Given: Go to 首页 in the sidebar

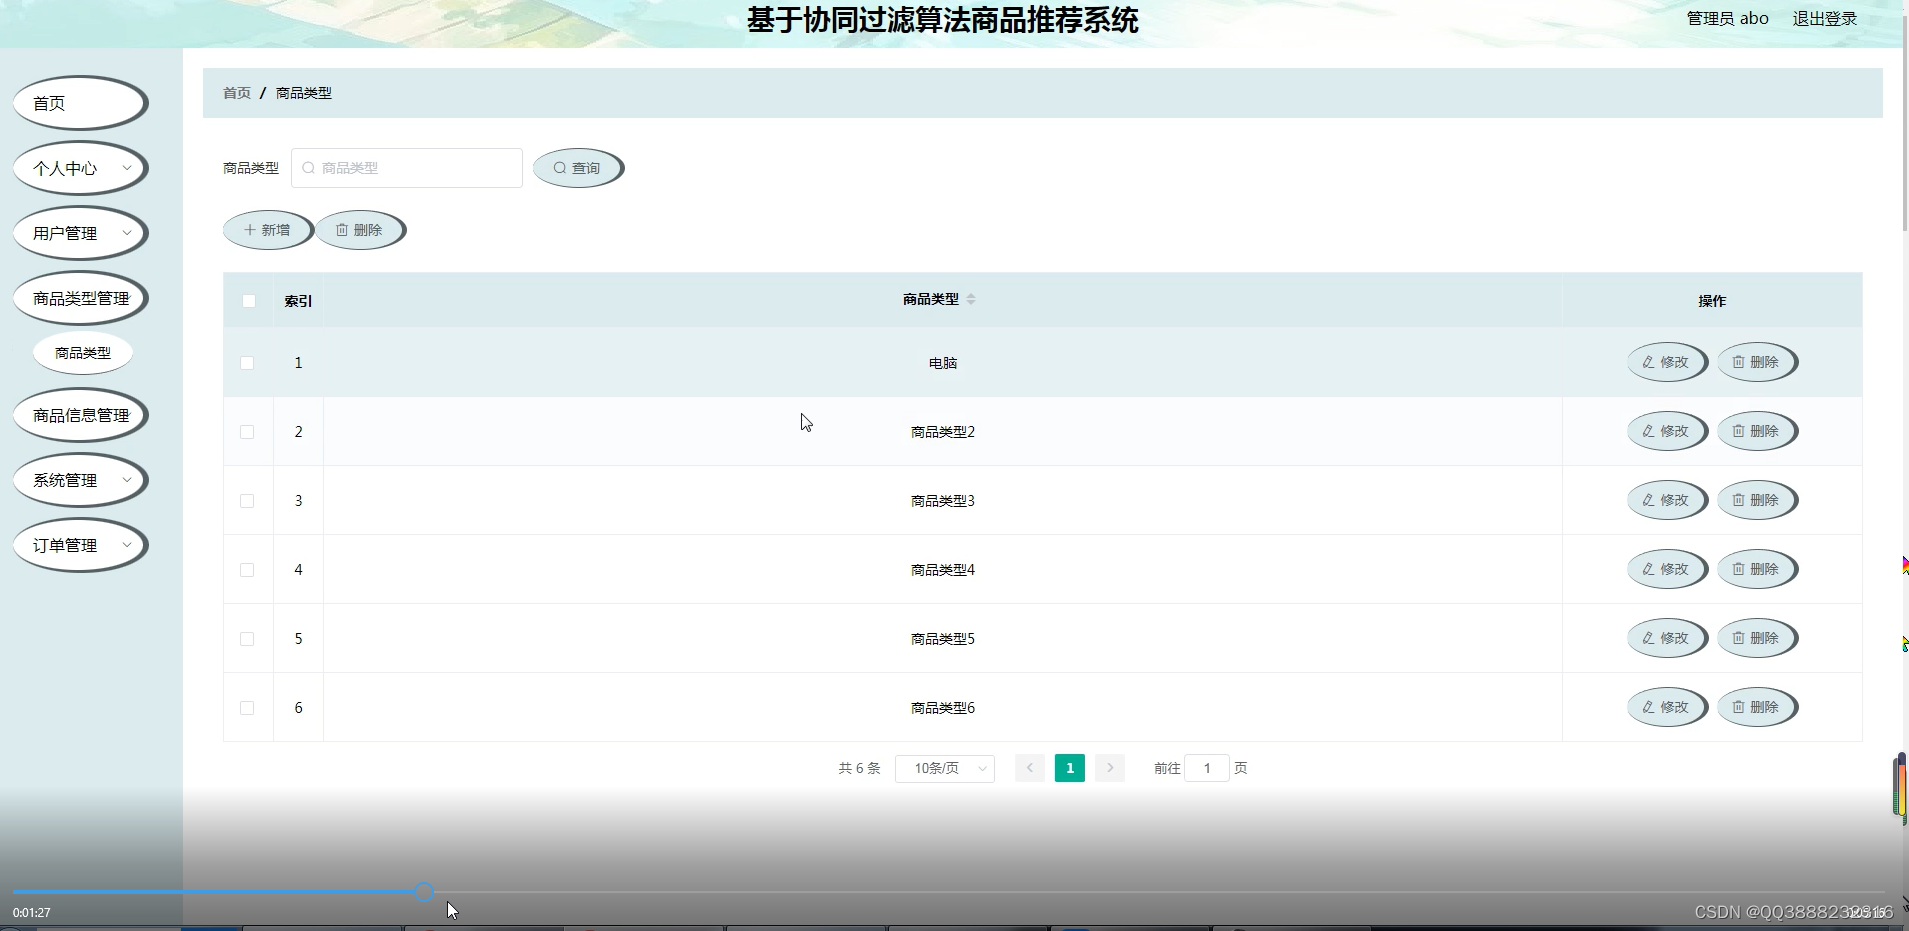Looking at the screenshot, I should point(80,103).
